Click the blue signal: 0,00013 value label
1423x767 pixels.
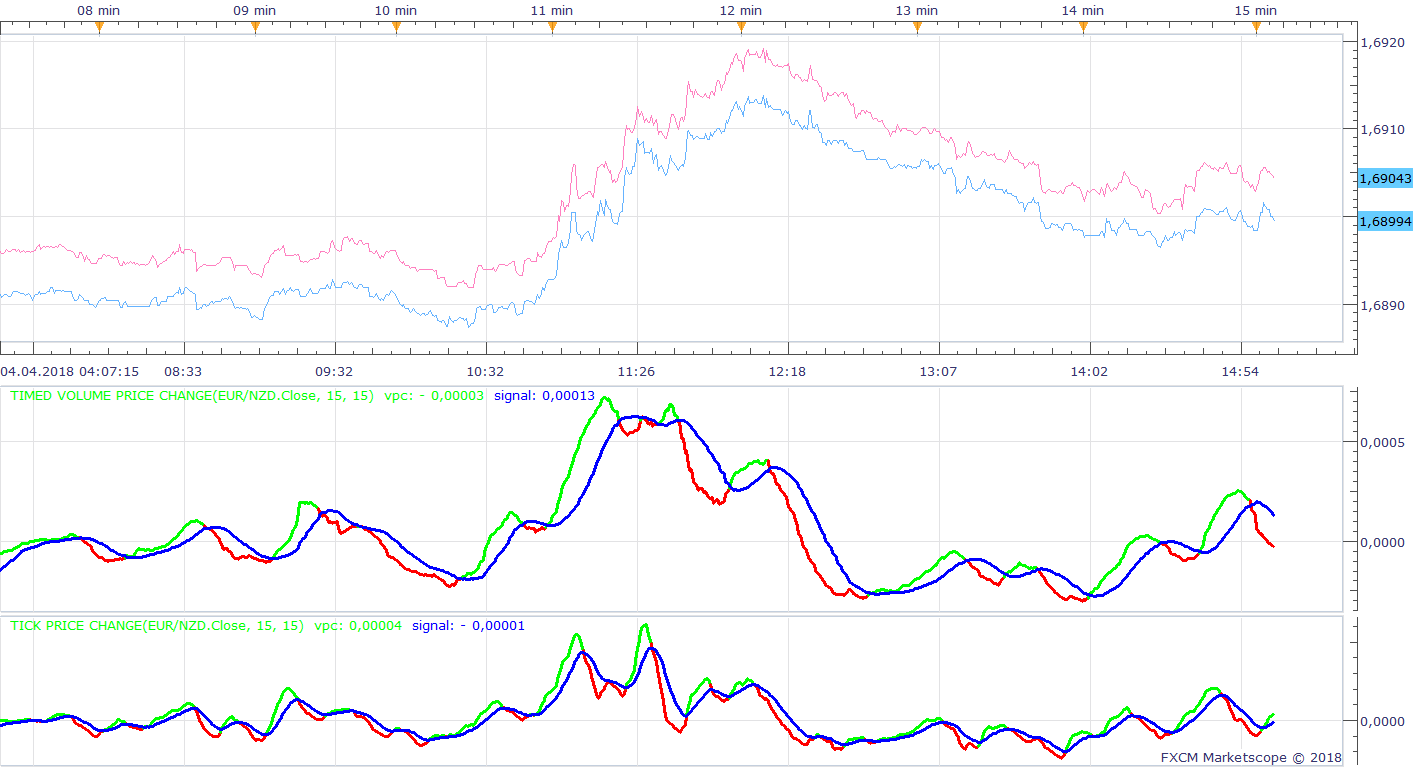click(x=544, y=396)
